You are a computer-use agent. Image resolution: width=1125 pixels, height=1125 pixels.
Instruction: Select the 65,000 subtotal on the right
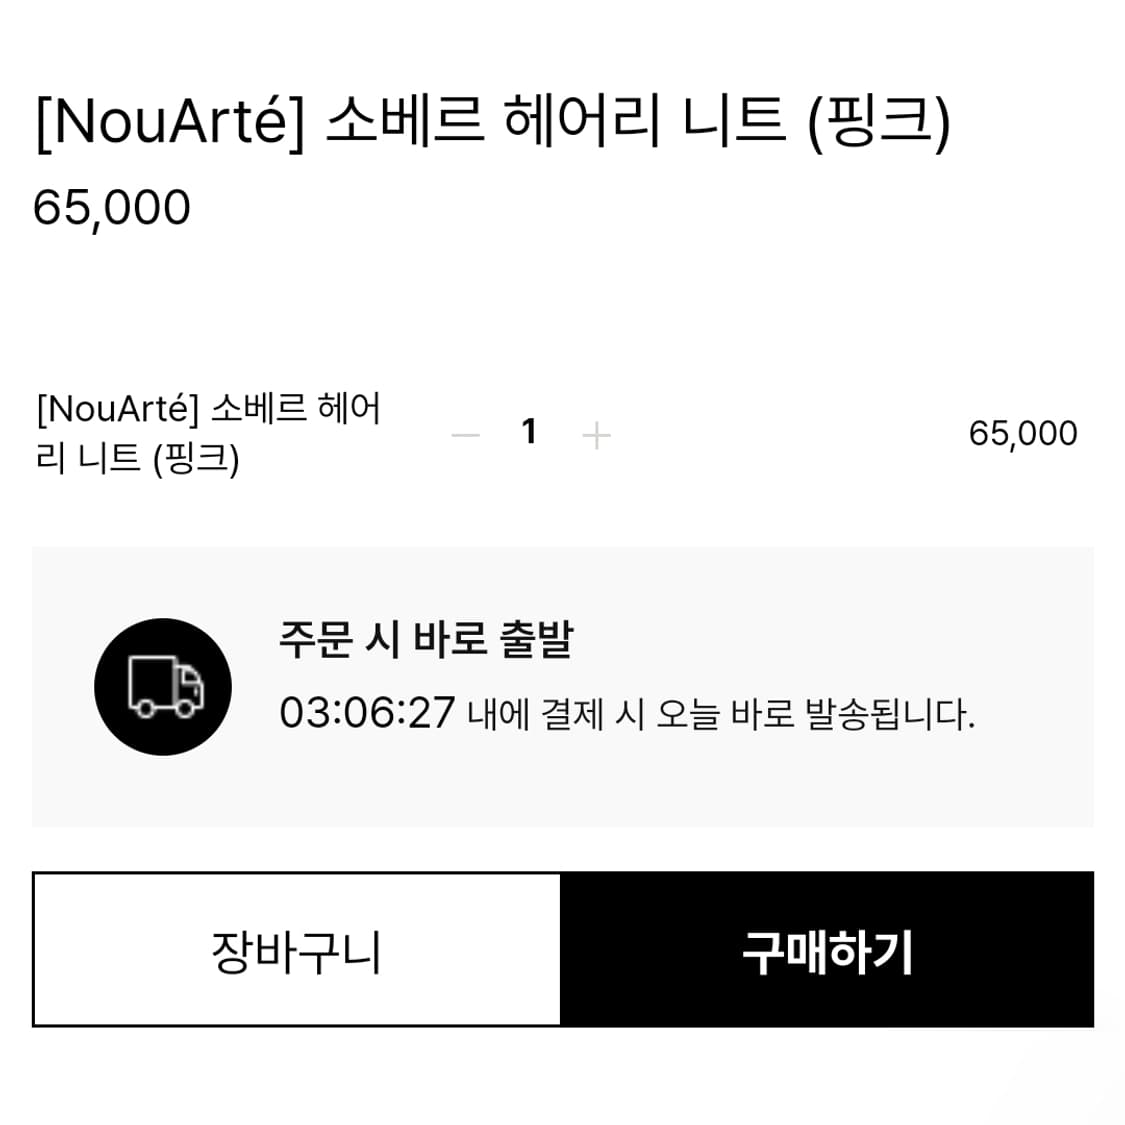pos(1022,432)
